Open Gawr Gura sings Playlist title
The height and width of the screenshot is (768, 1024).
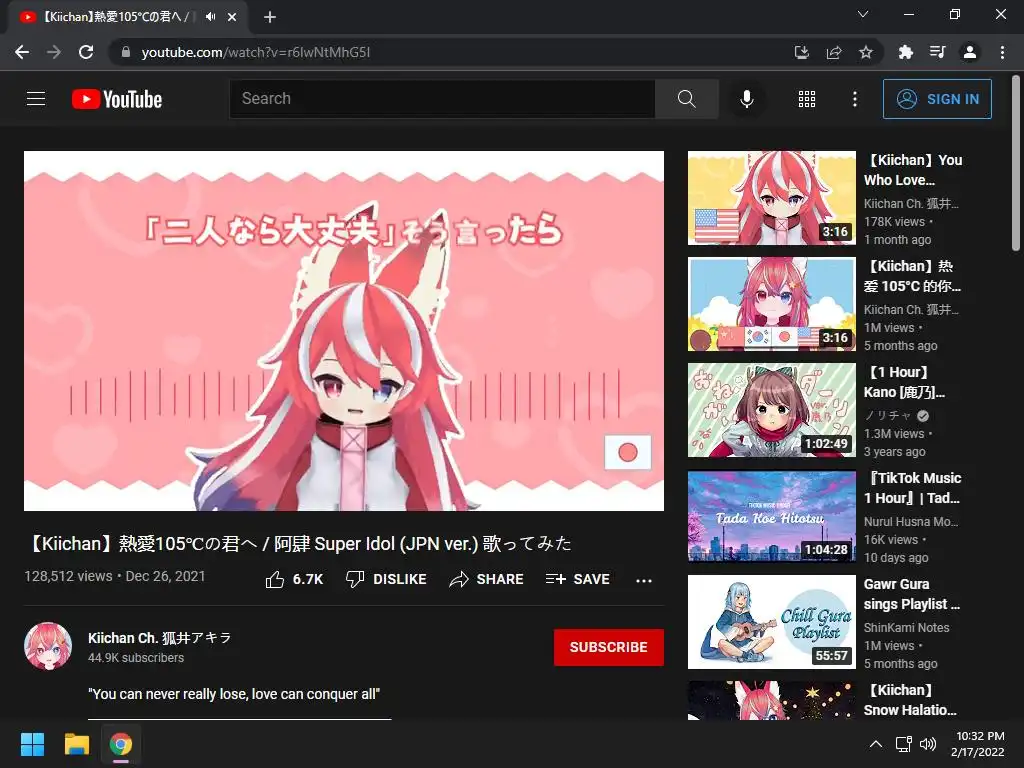pos(912,594)
